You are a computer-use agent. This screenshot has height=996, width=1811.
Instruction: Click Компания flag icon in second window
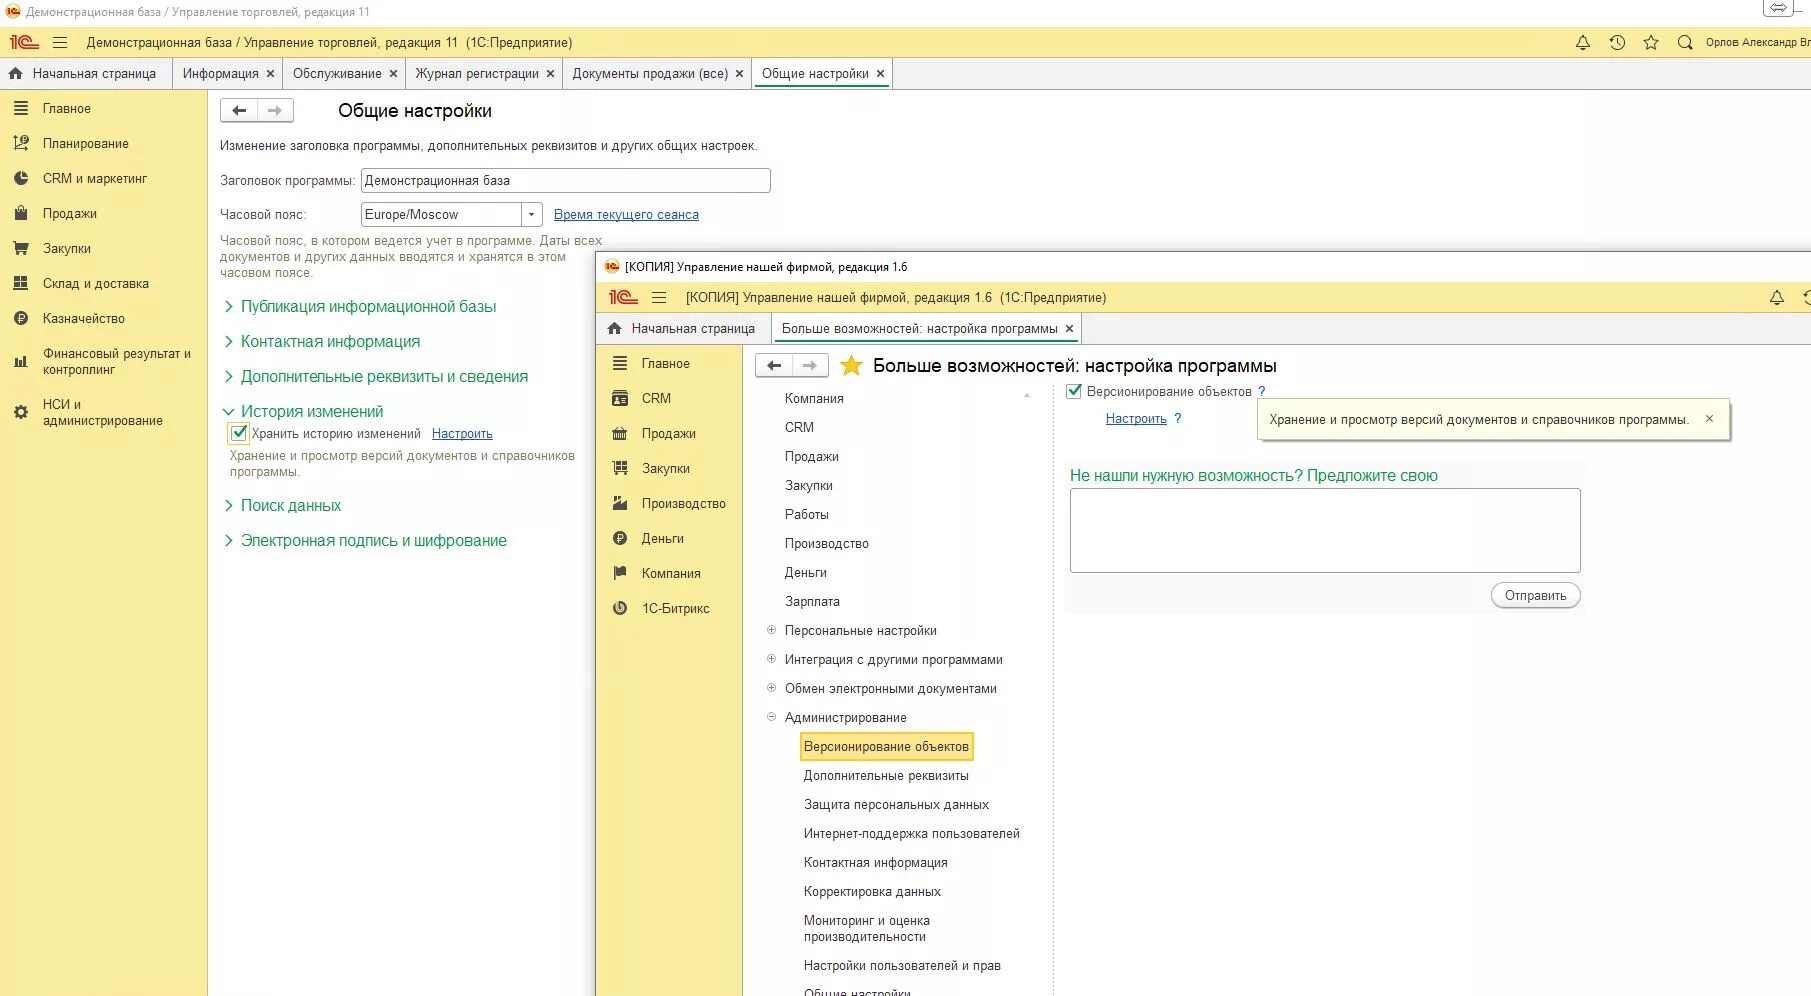click(x=620, y=573)
